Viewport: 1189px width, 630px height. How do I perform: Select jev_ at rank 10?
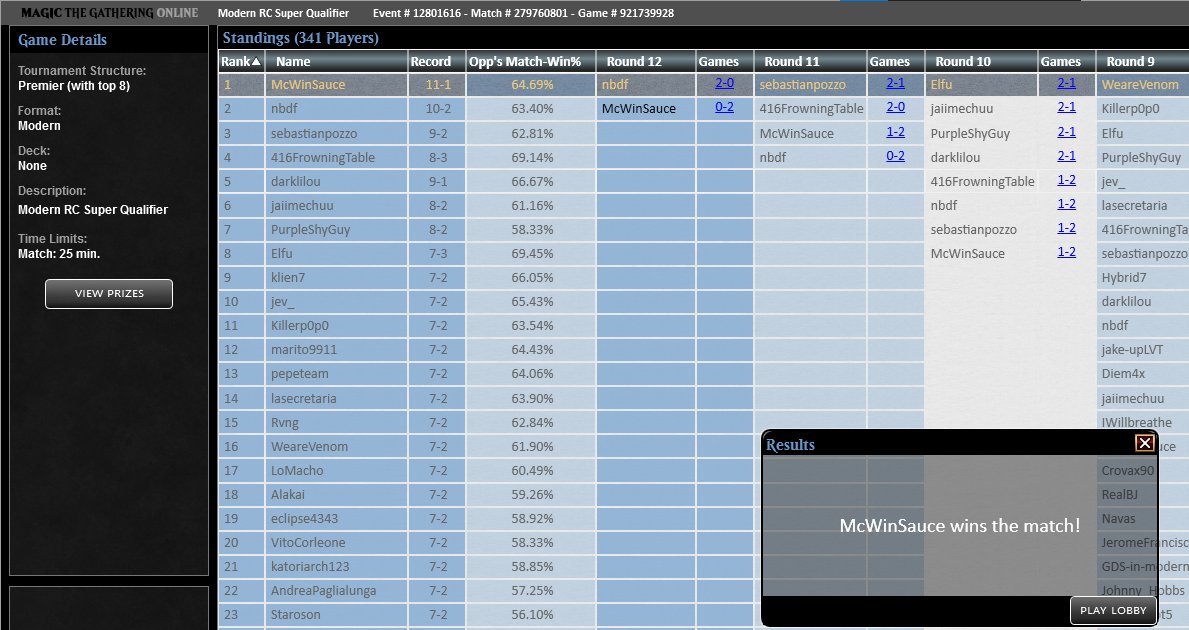282,302
